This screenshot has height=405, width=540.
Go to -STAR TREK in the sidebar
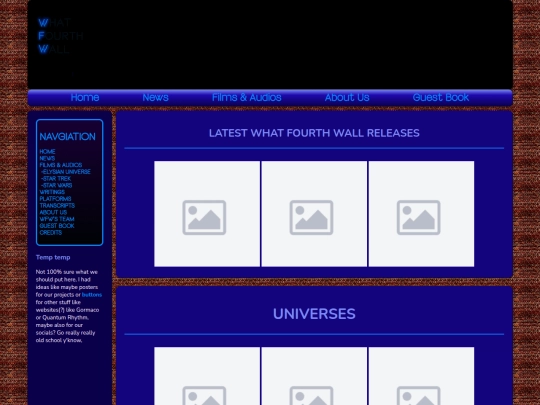pos(56,178)
